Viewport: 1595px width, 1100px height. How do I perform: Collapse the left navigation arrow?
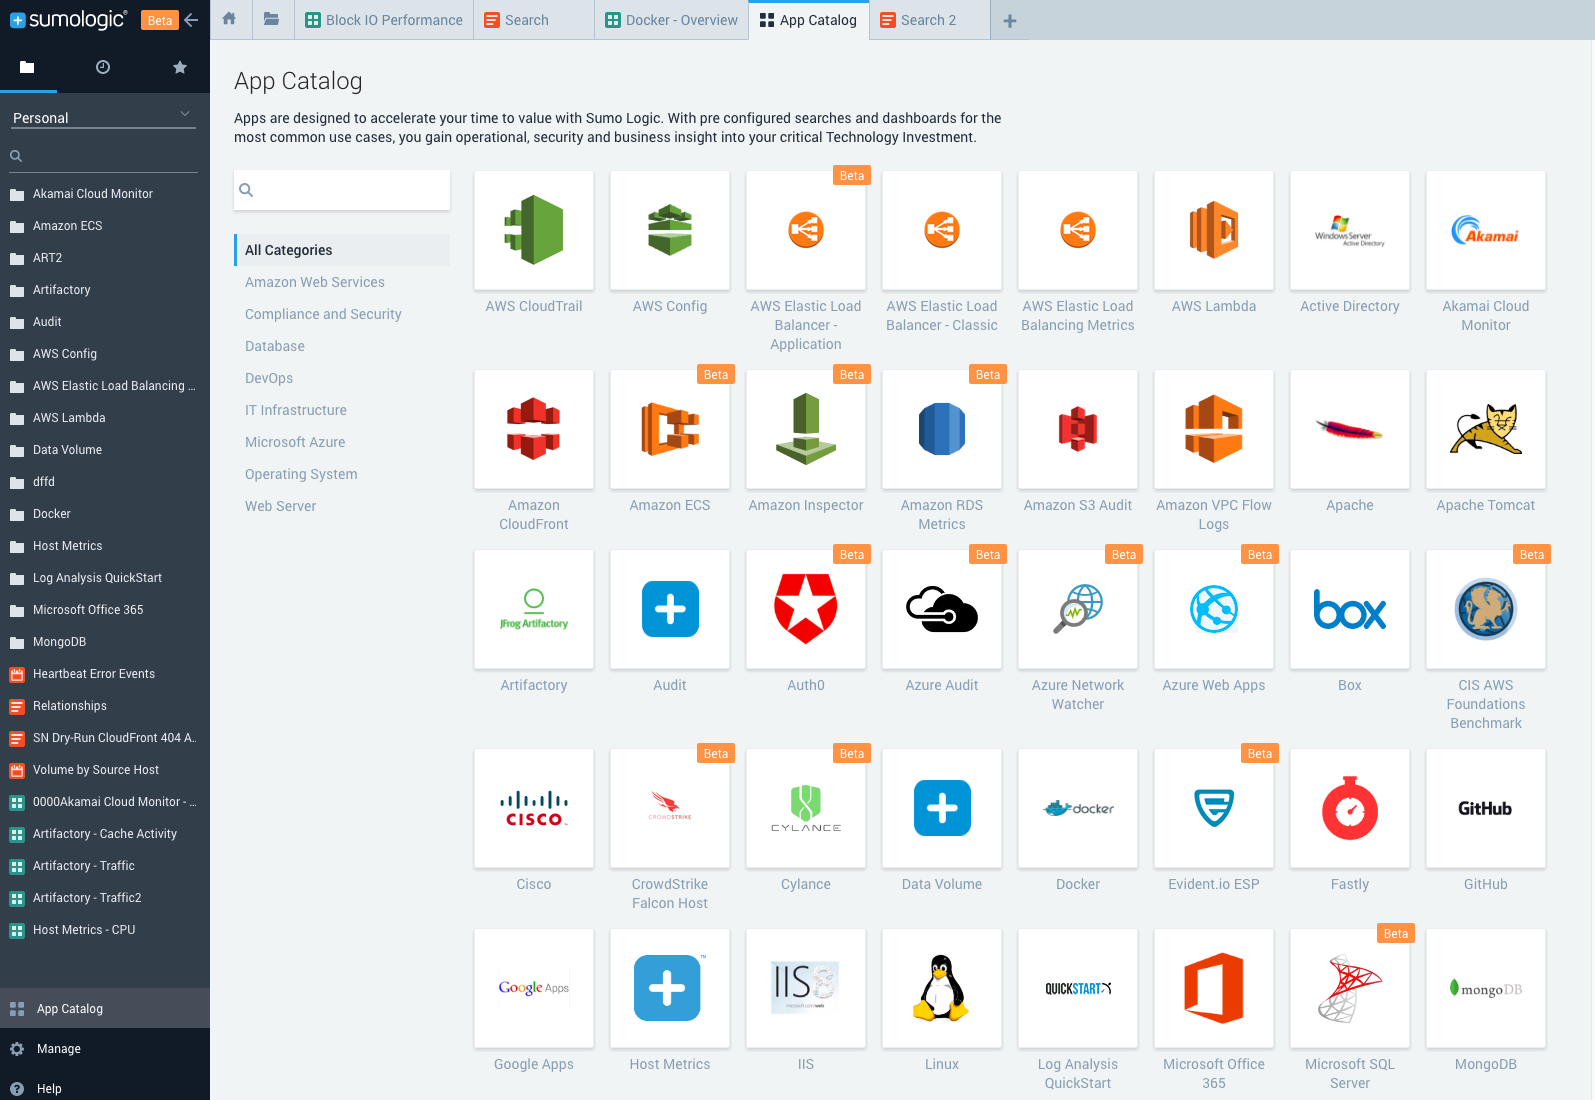click(192, 20)
